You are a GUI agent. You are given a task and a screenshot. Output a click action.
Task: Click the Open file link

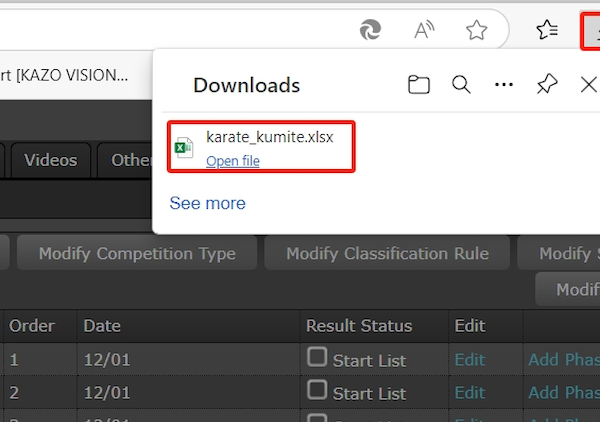click(232, 161)
